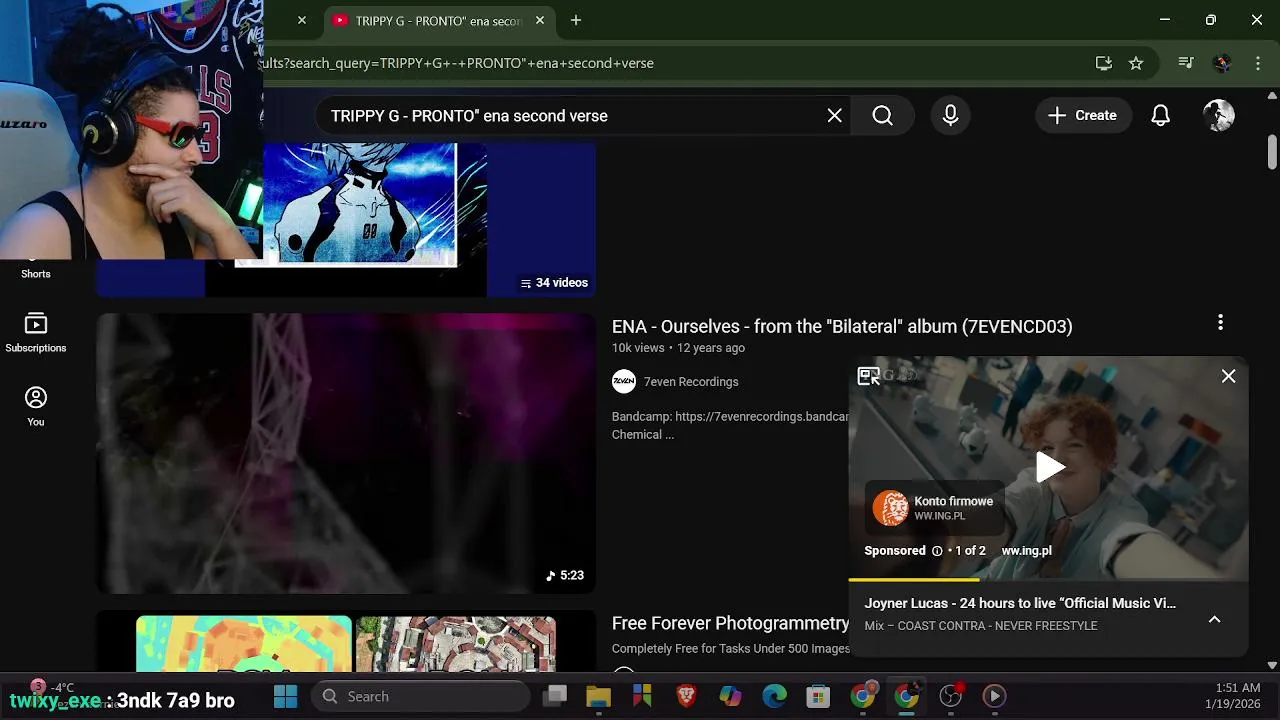
Task: Click Mix – COAST CONTRA - NEVER FREESTYLE text
Action: [x=981, y=626]
